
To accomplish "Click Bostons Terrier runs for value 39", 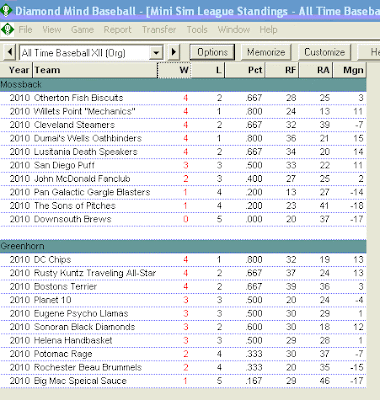I will coord(291,287).
